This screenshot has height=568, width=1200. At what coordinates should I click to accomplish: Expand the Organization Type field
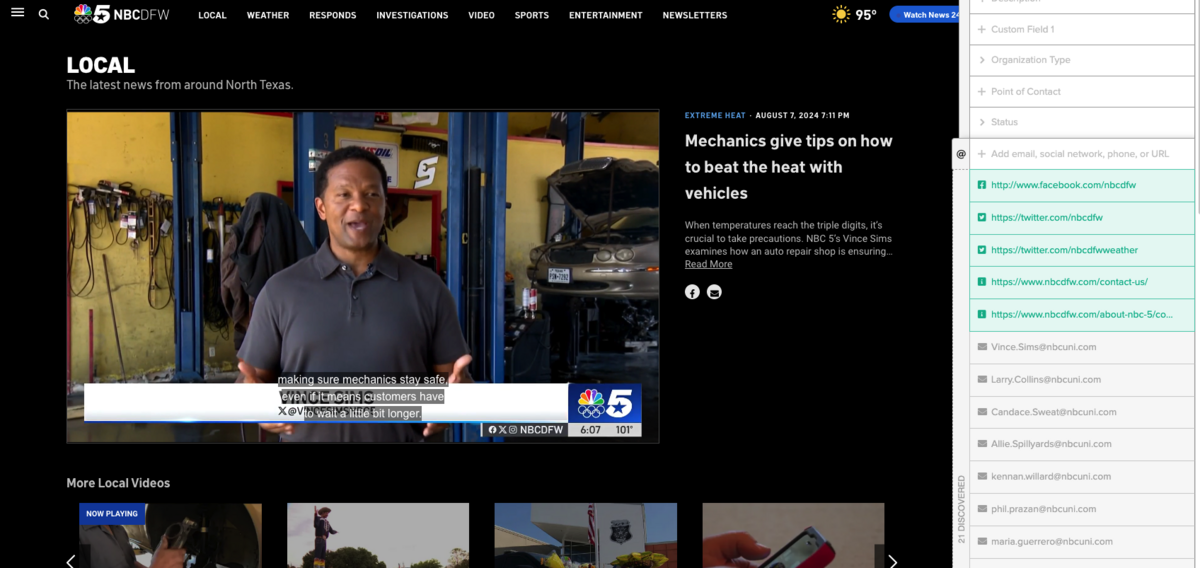click(1030, 60)
